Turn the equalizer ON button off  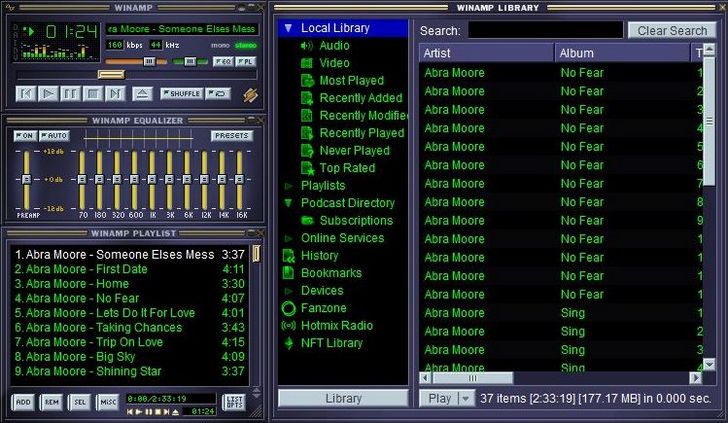25,136
